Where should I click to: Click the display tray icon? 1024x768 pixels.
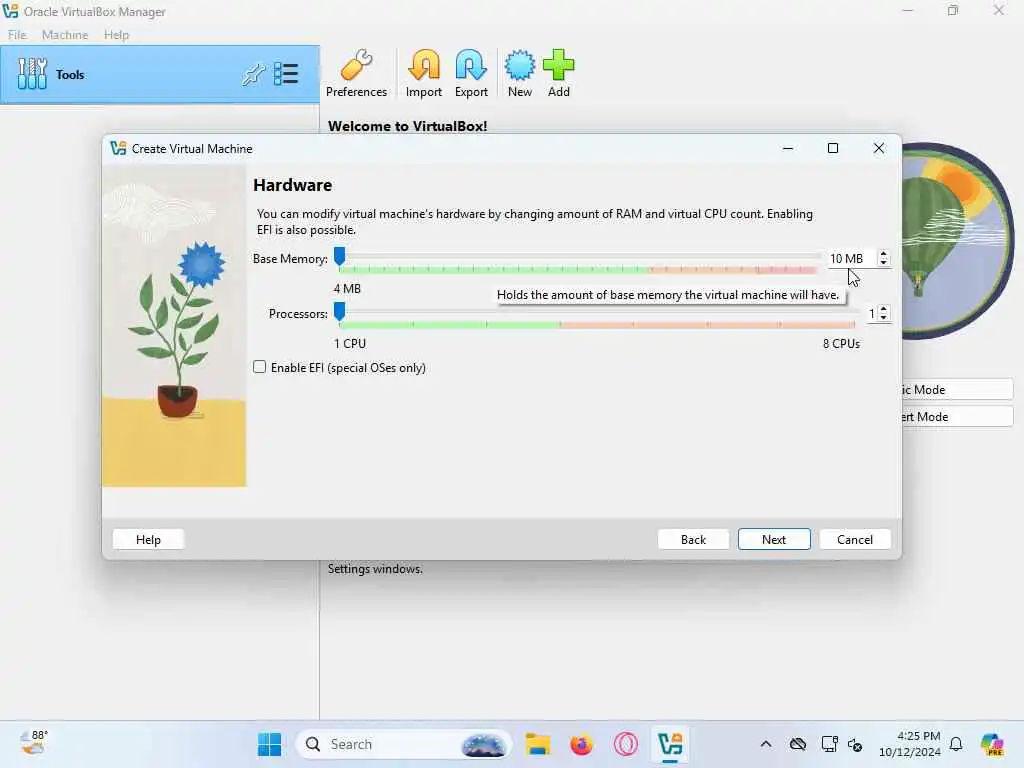tap(829, 744)
